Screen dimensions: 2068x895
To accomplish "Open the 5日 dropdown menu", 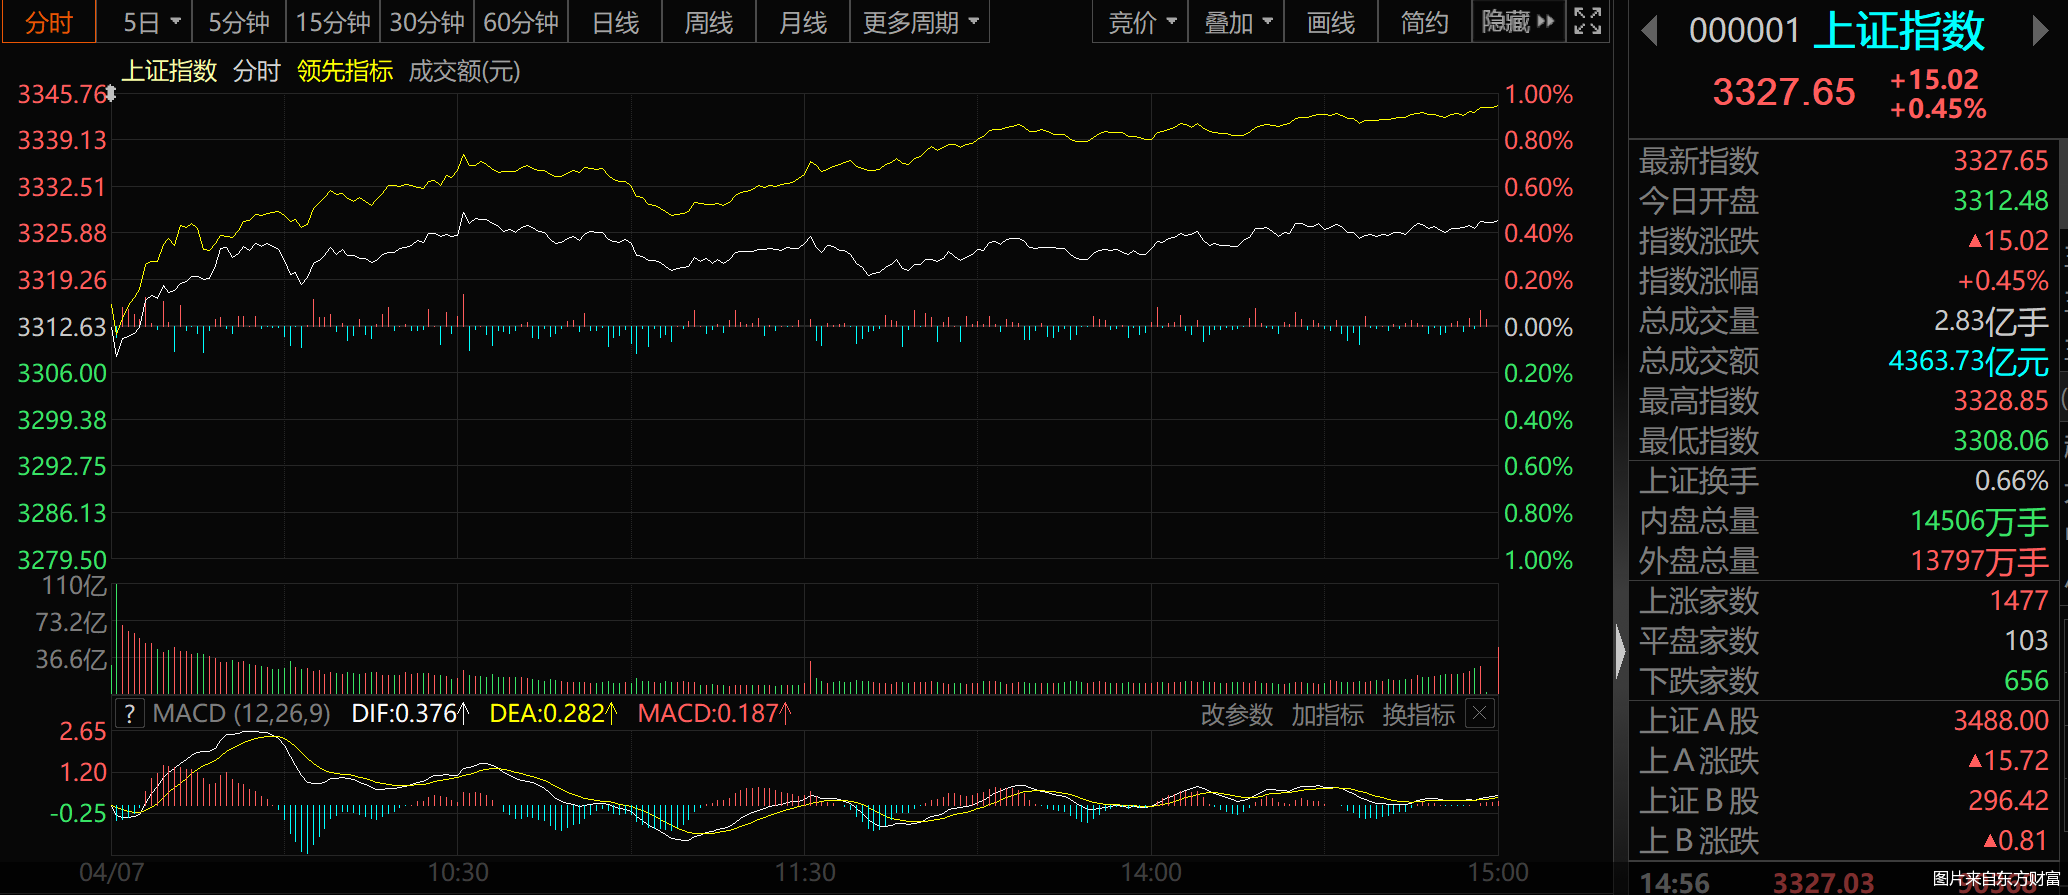I will click(151, 22).
